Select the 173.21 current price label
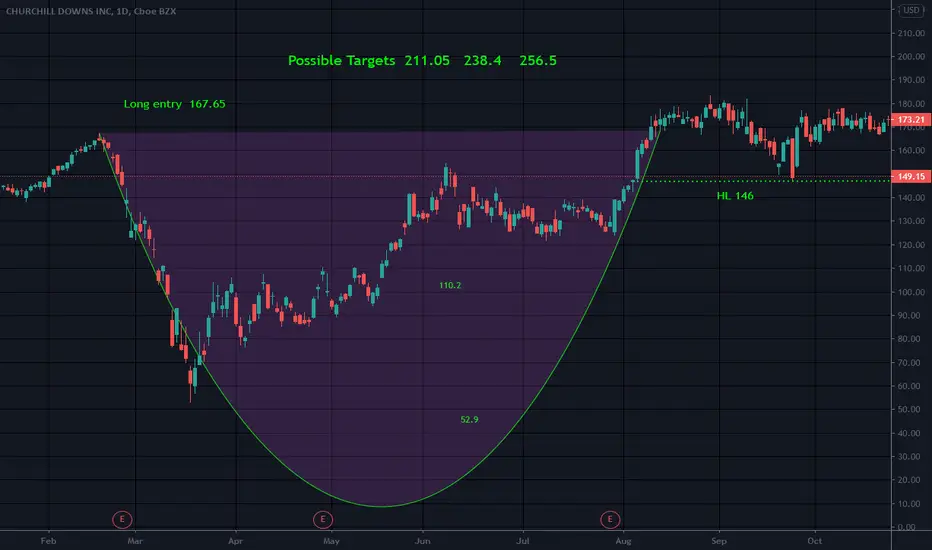Viewport: 932px width, 550px height. click(x=911, y=120)
